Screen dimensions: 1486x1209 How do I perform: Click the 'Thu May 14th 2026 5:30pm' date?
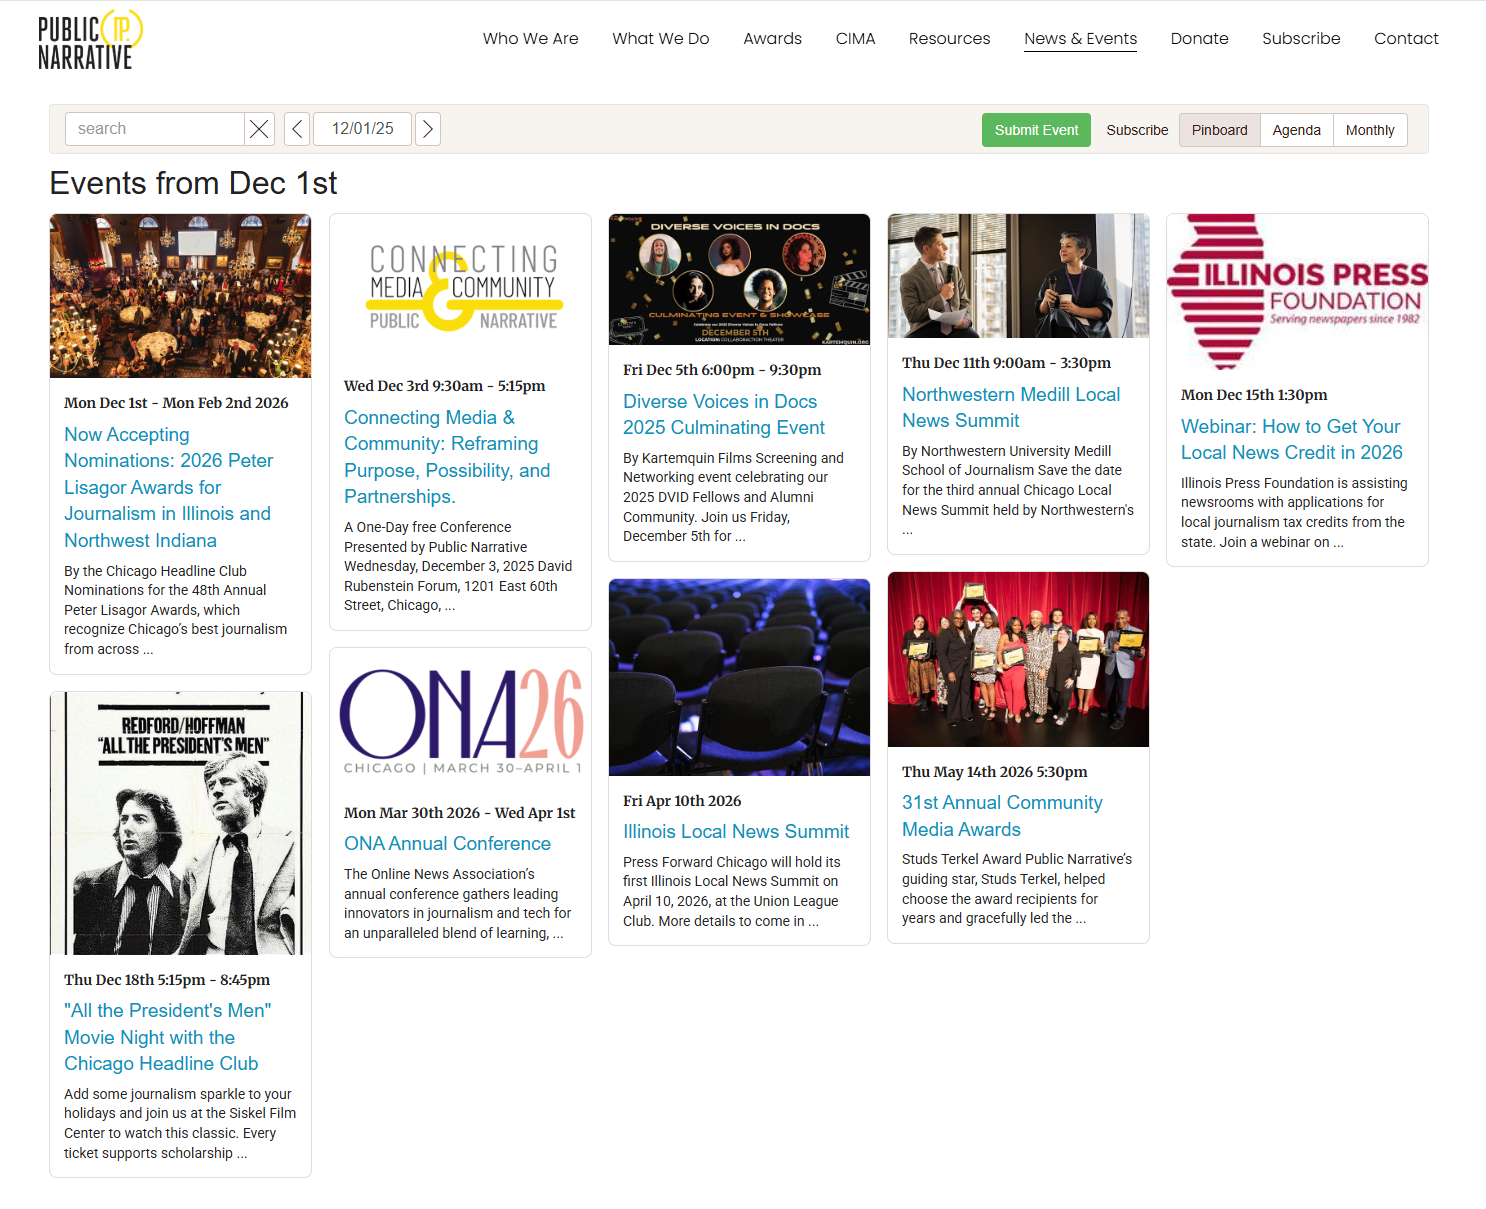tap(995, 772)
